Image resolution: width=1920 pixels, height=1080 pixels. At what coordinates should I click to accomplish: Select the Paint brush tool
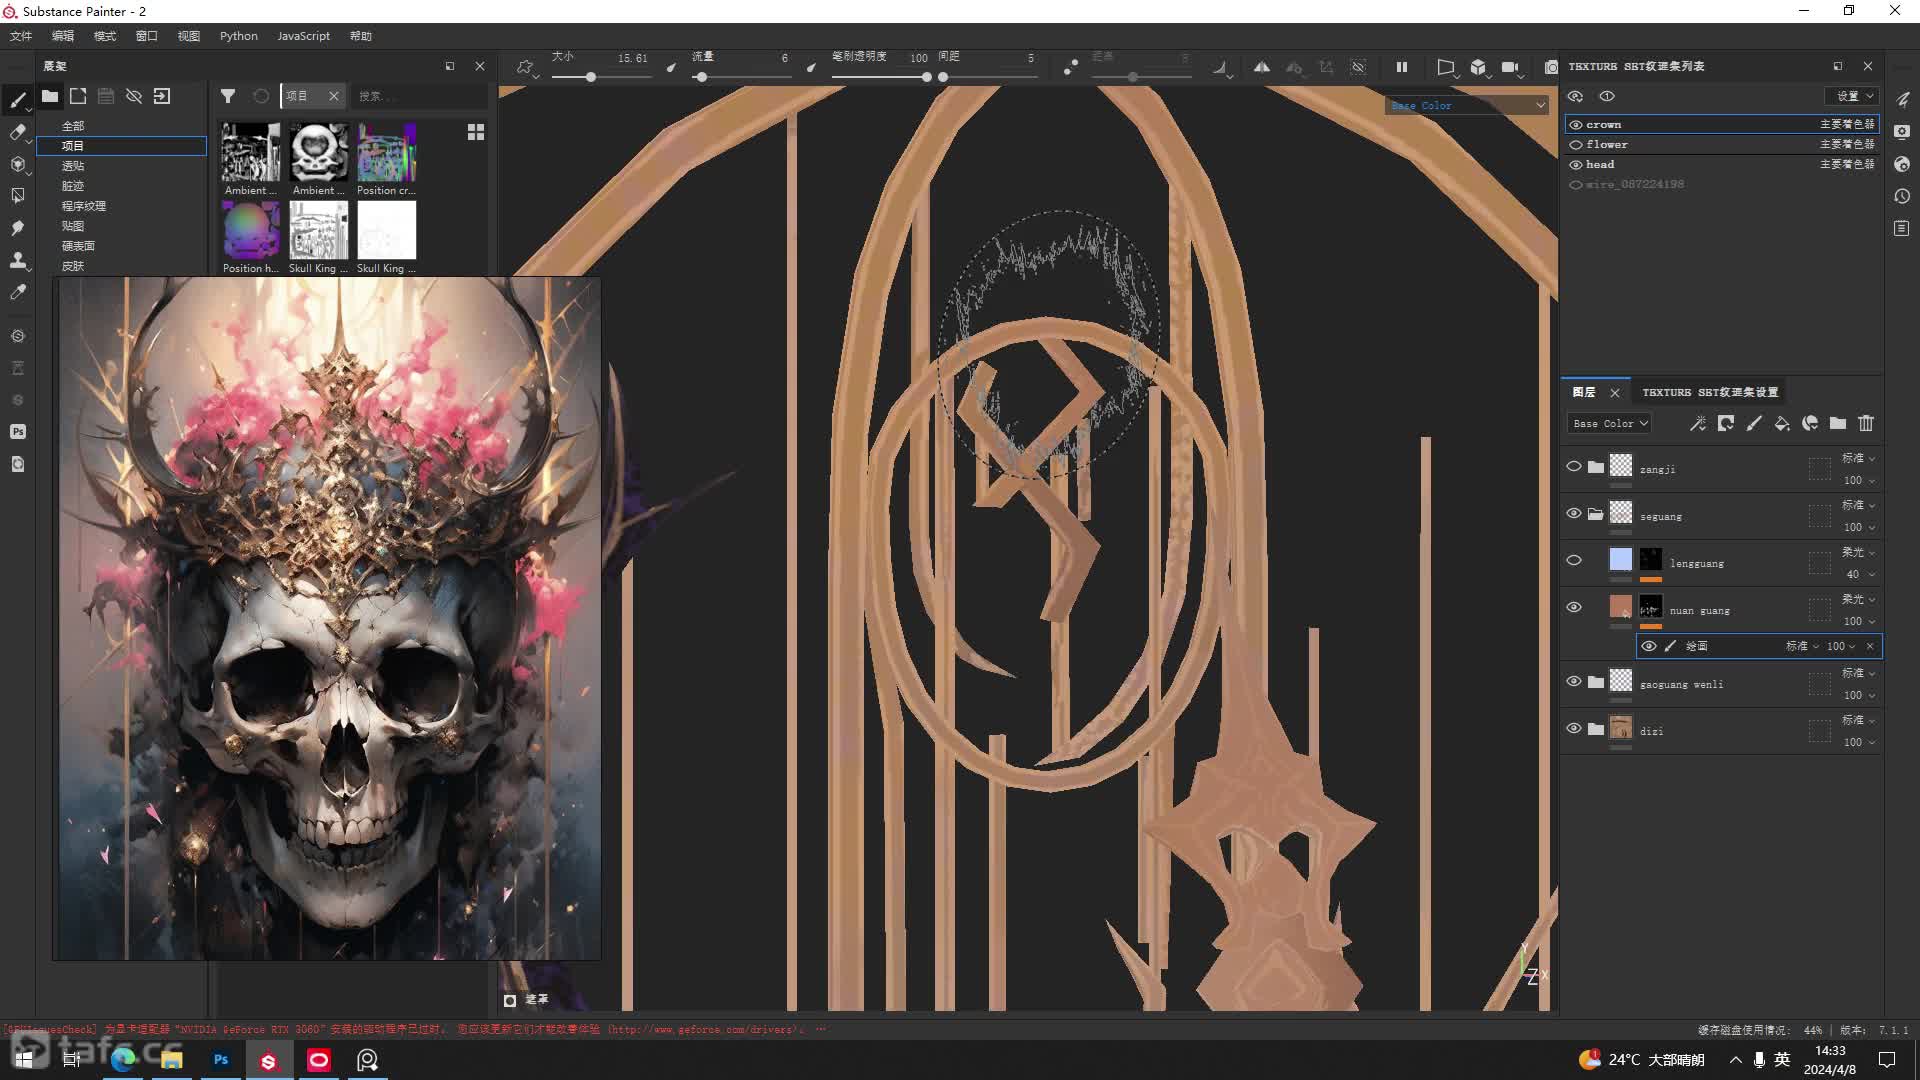coord(17,99)
